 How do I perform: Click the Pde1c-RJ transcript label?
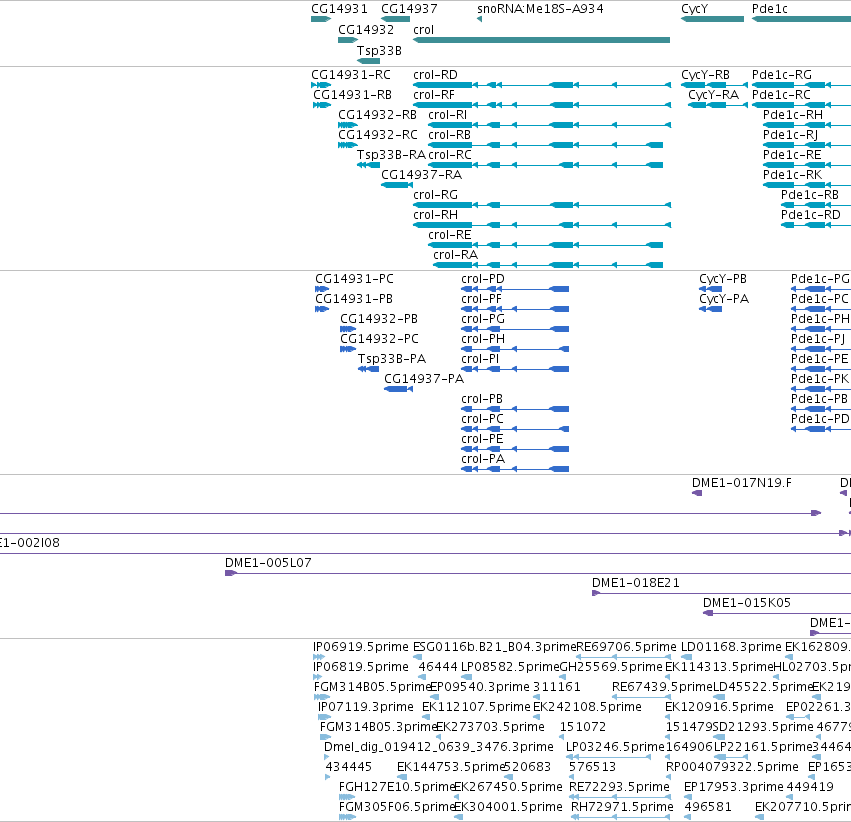(790, 135)
